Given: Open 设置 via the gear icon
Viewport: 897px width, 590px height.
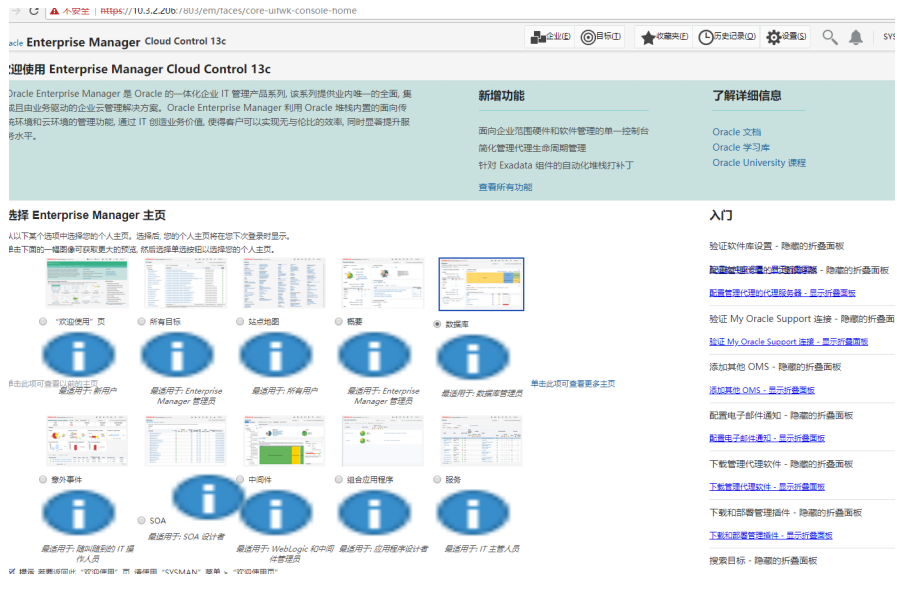Looking at the screenshot, I should 775,37.
